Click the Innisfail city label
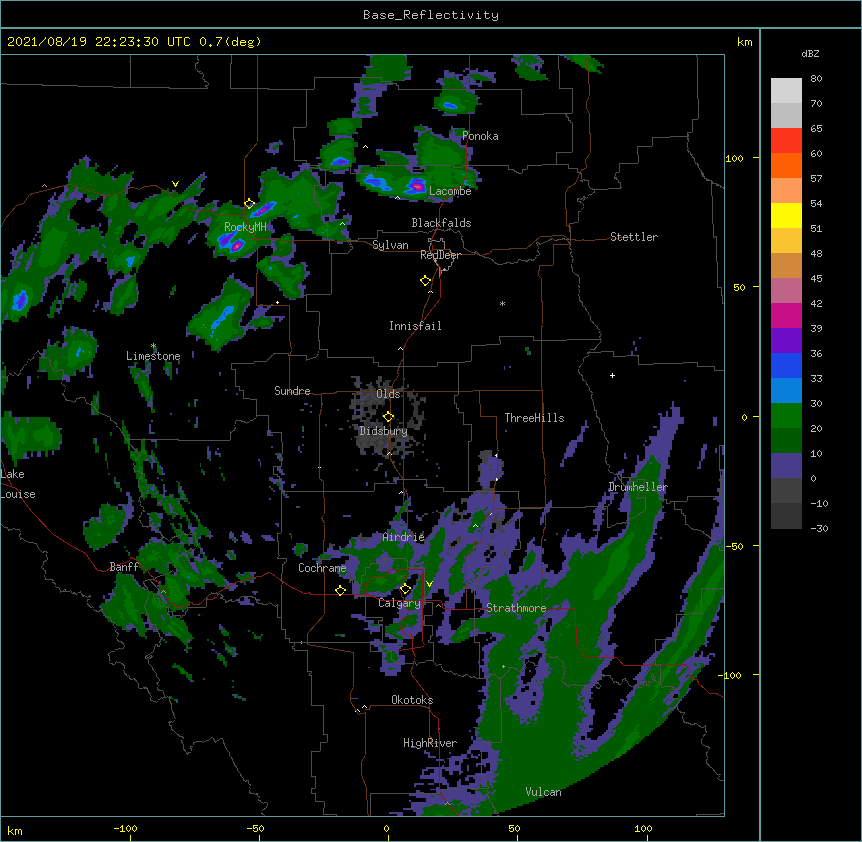The height and width of the screenshot is (842, 862). click(x=415, y=326)
